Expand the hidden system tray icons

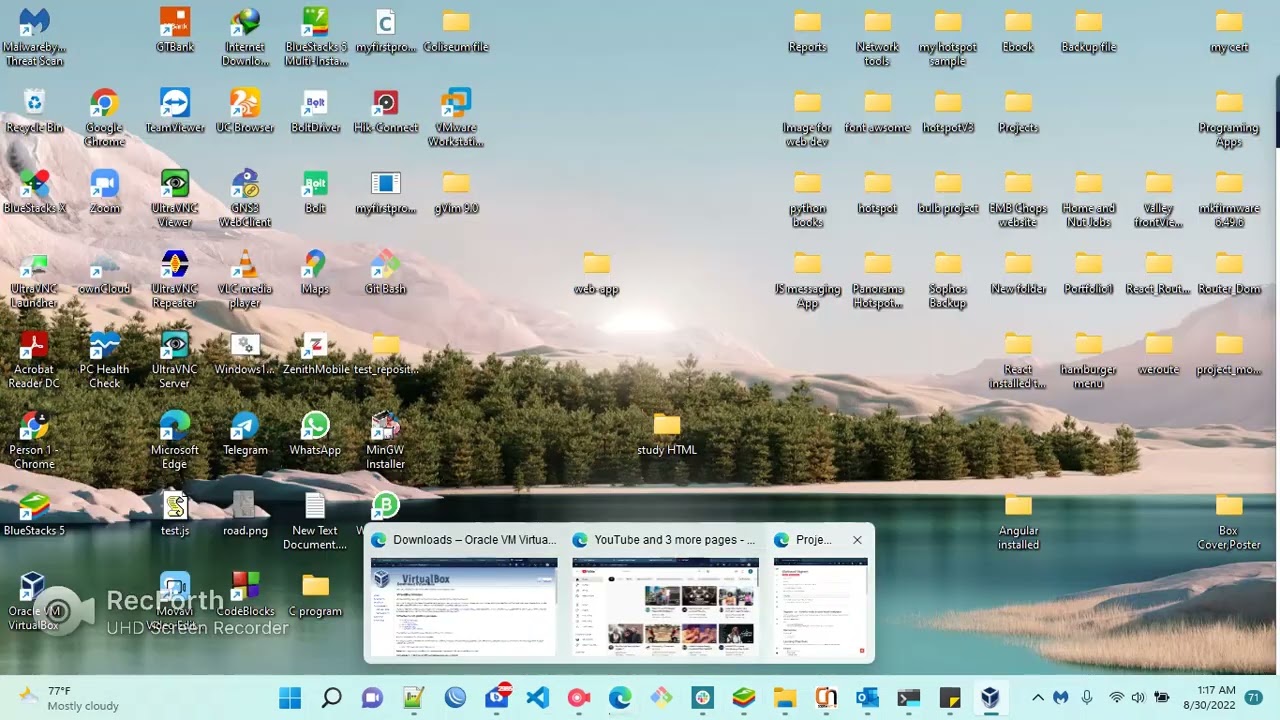1037,697
